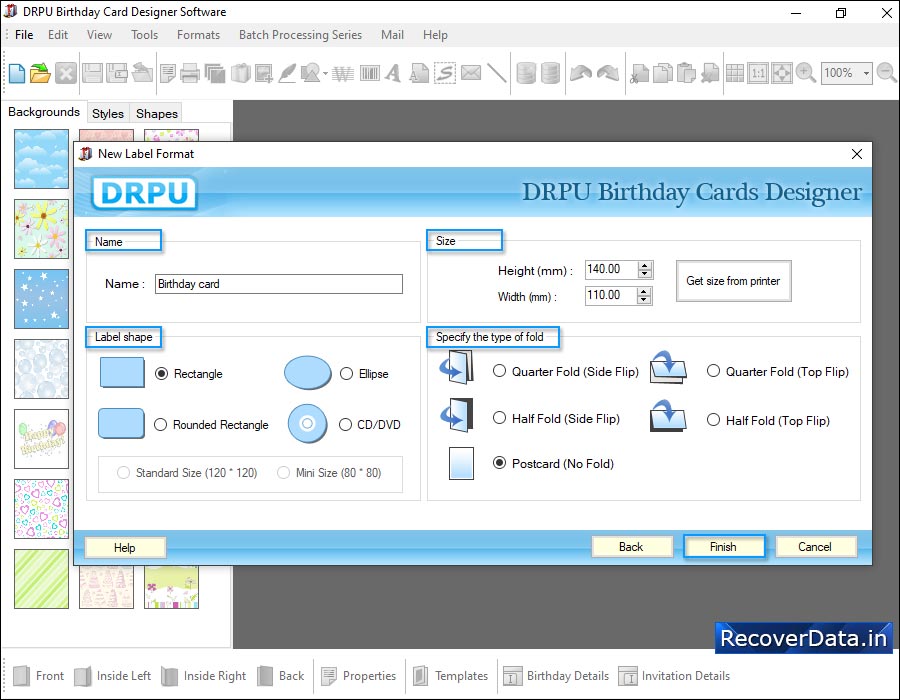The image size is (900, 700).
Task: Click the Copy pages toolbar icon
Action: pos(662,73)
